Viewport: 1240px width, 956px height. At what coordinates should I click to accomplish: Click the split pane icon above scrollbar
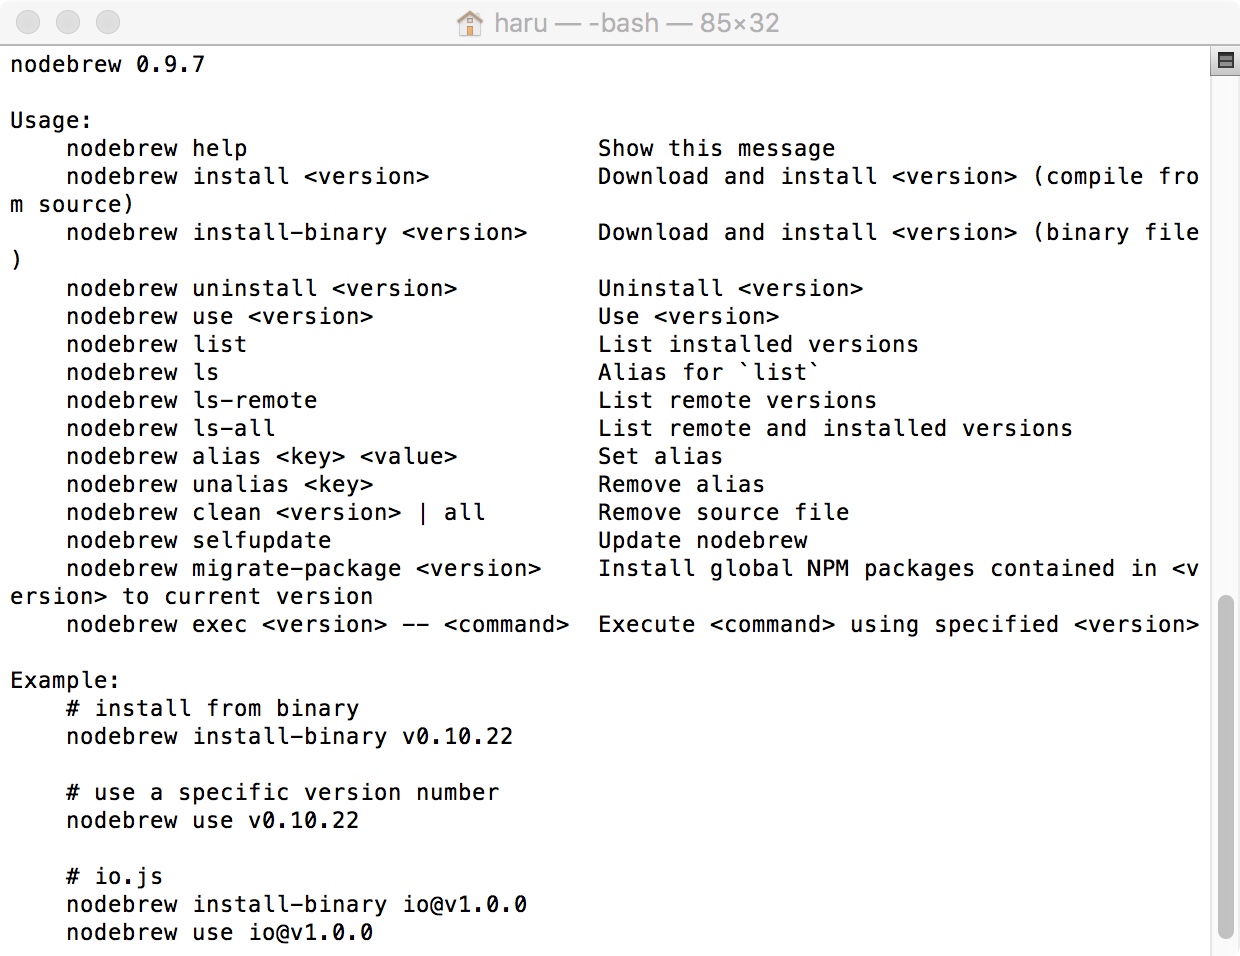coord(1225,61)
